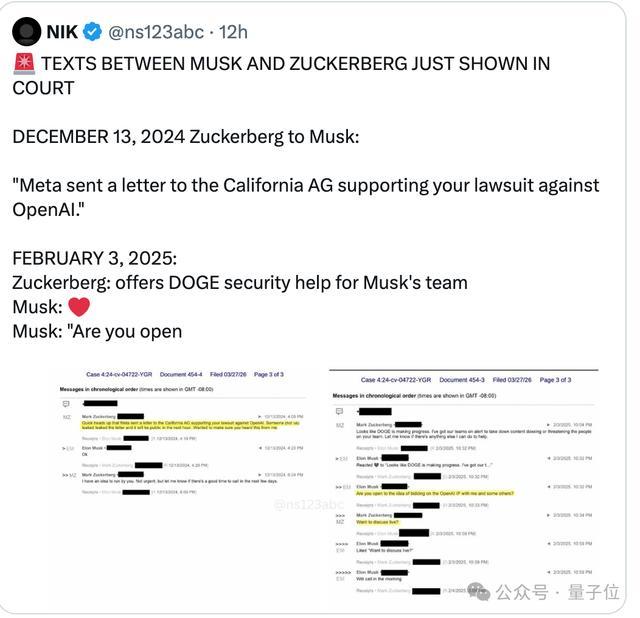The height and width of the screenshot is (618, 640).
Task: Open the 12h tweet timestamp
Action: click(233, 32)
